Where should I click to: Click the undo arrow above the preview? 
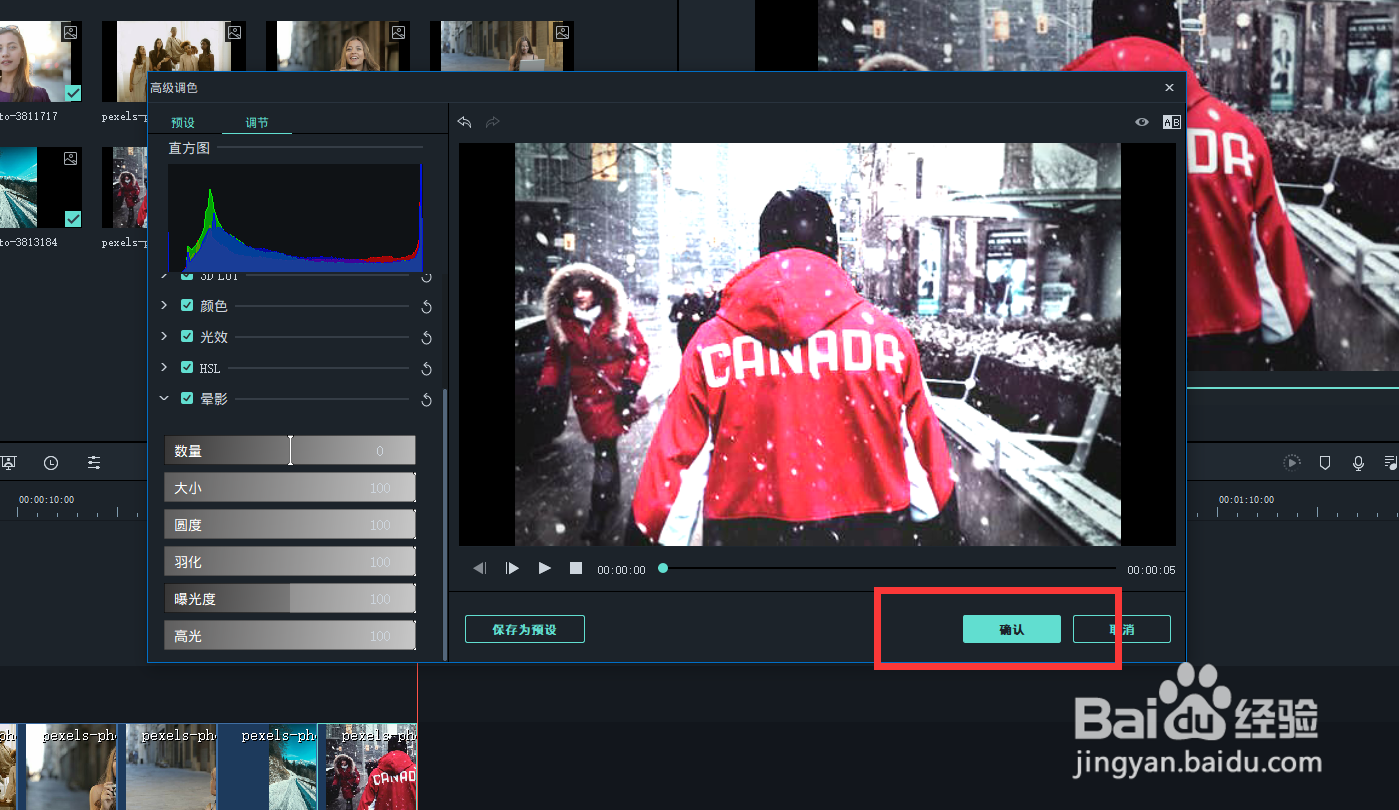click(x=464, y=122)
